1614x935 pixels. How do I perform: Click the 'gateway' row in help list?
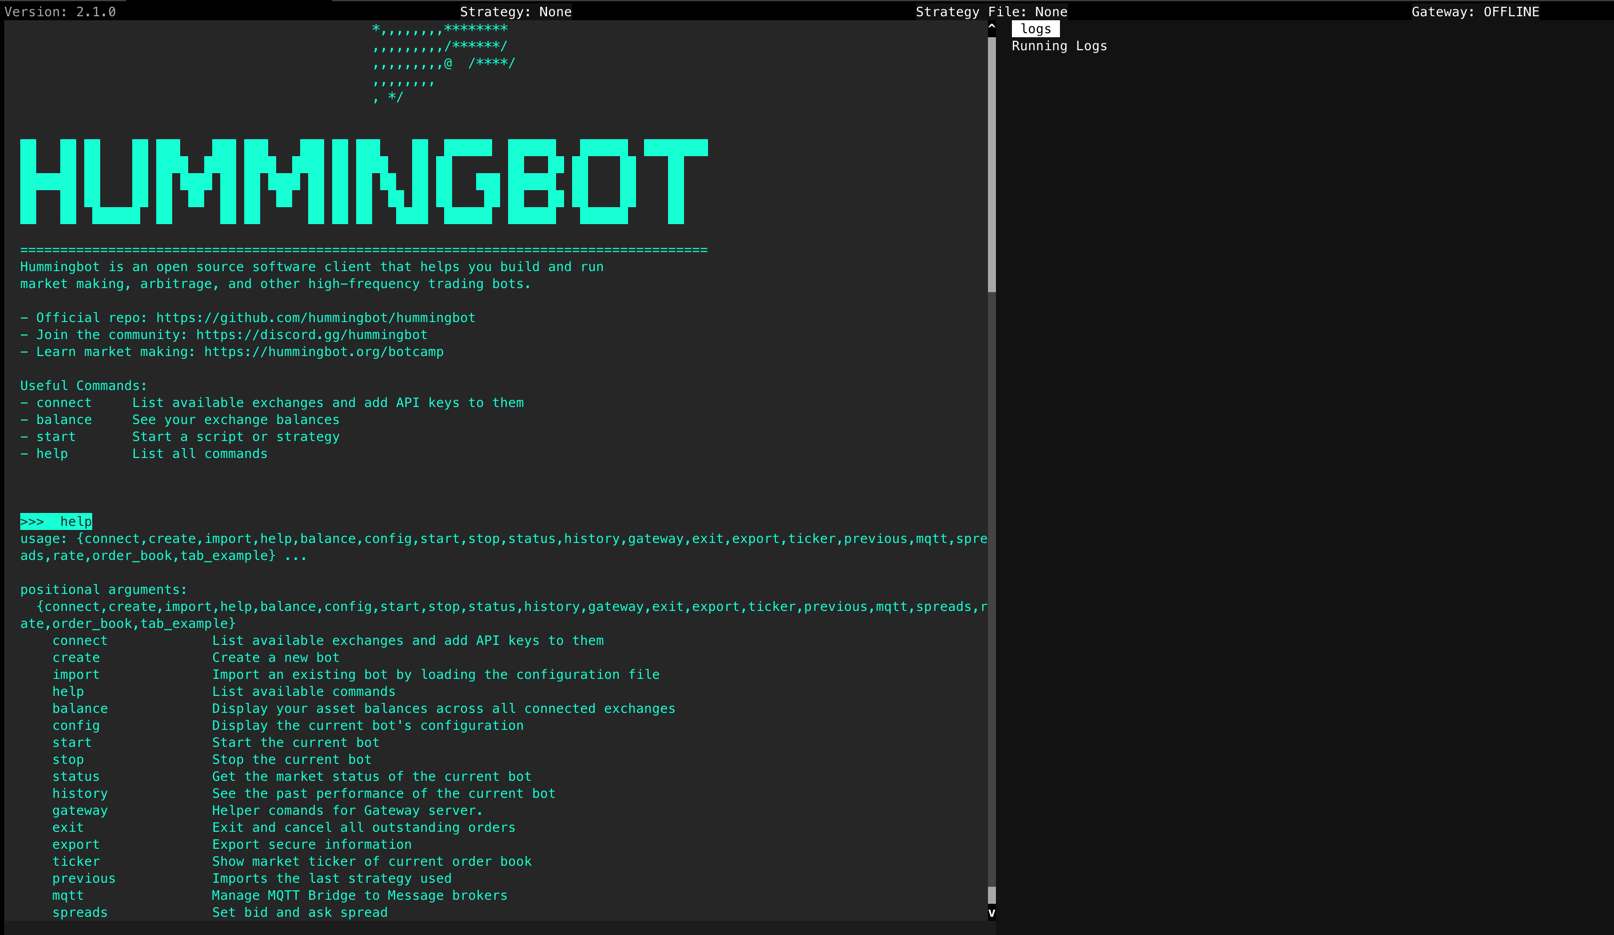click(268, 811)
